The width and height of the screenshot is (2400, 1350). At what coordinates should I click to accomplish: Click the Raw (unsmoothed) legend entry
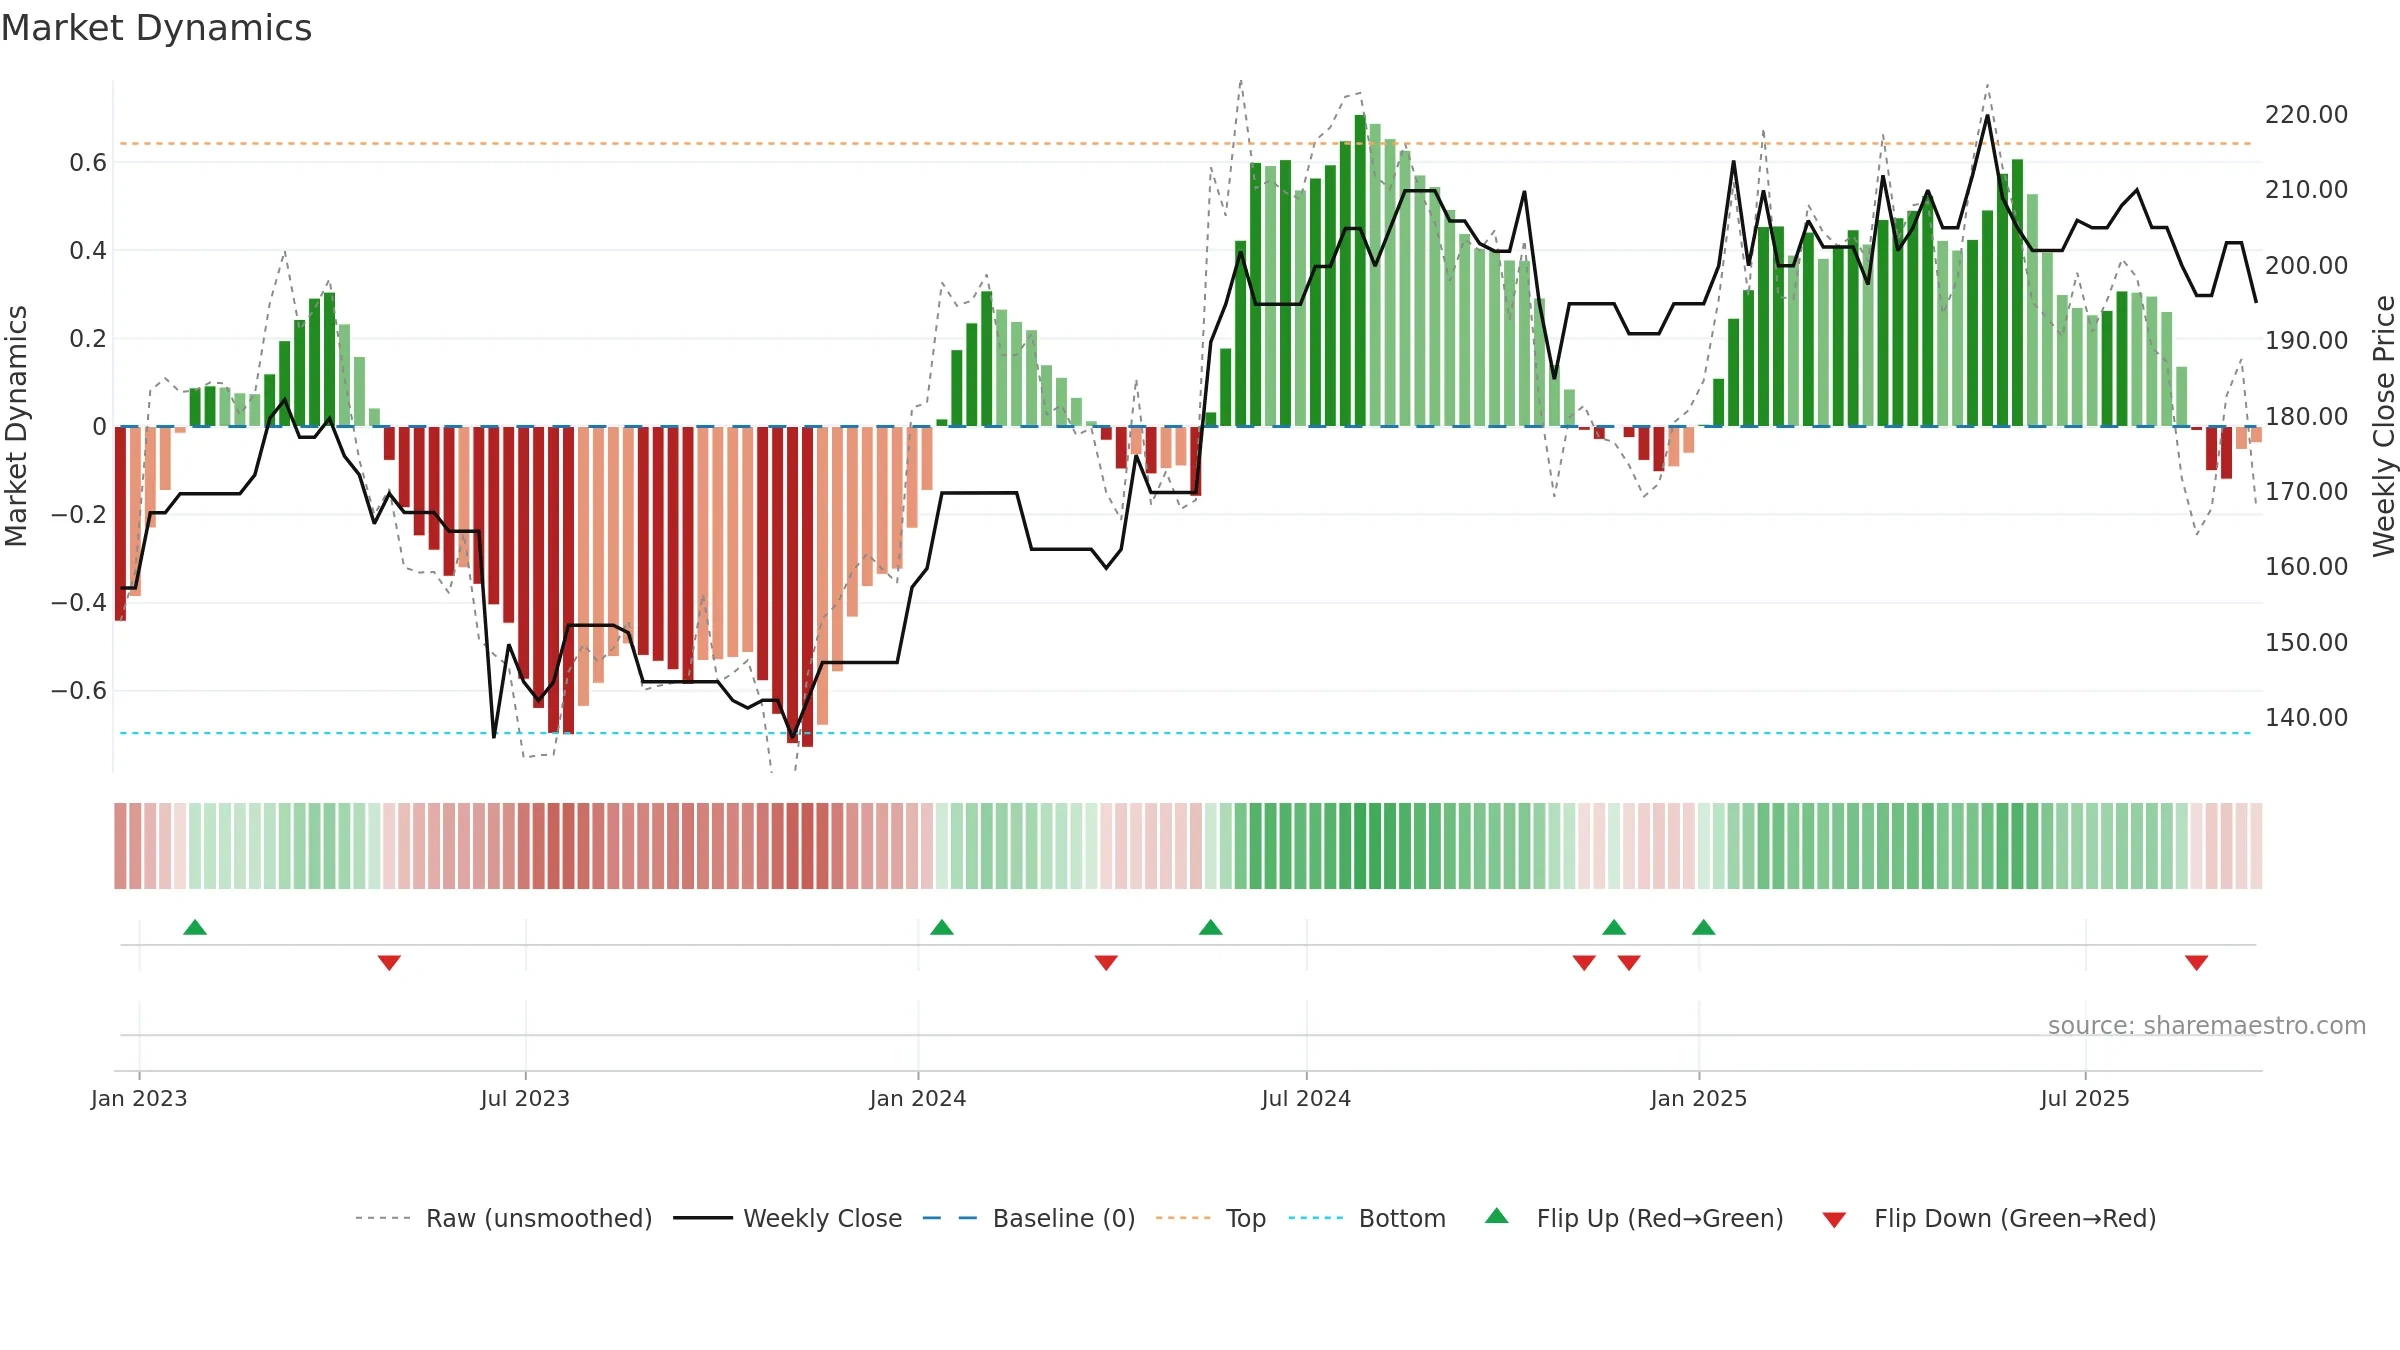503,1218
